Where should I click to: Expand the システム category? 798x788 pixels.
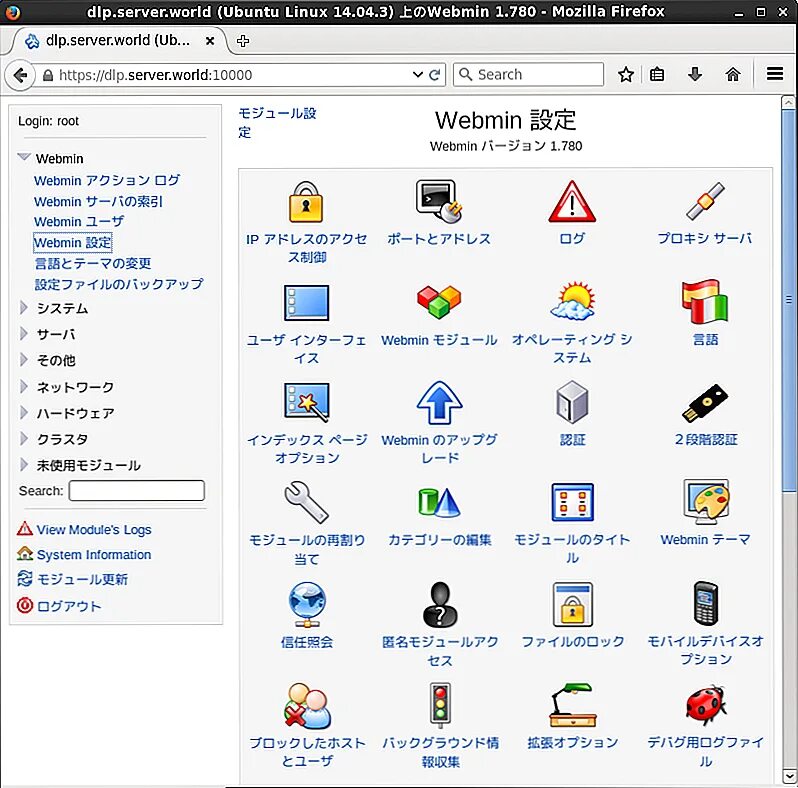coord(23,307)
